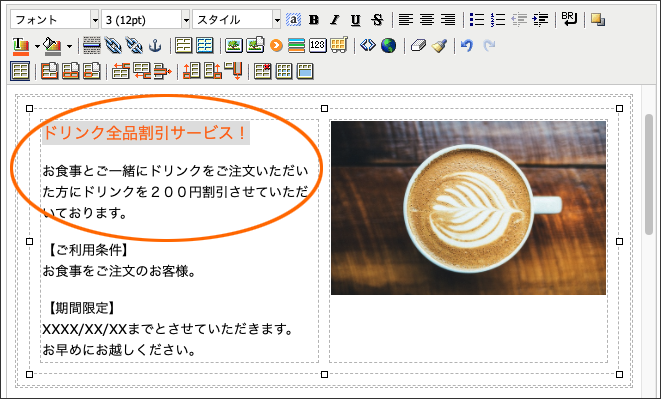The width and height of the screenshot is (661, 399).
Task: Click the line お早めにお越しください。
Action: point(119,350)
